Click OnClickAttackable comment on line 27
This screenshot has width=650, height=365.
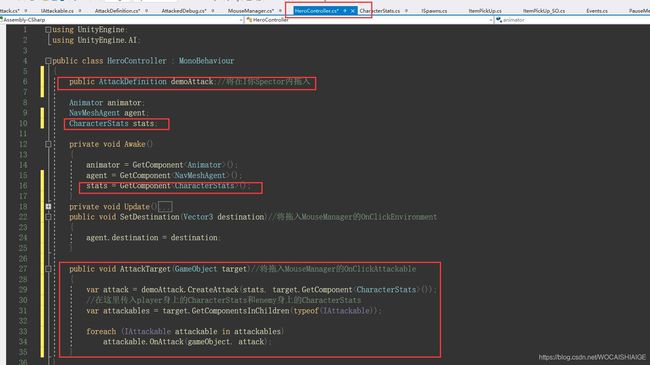(380, 269)
